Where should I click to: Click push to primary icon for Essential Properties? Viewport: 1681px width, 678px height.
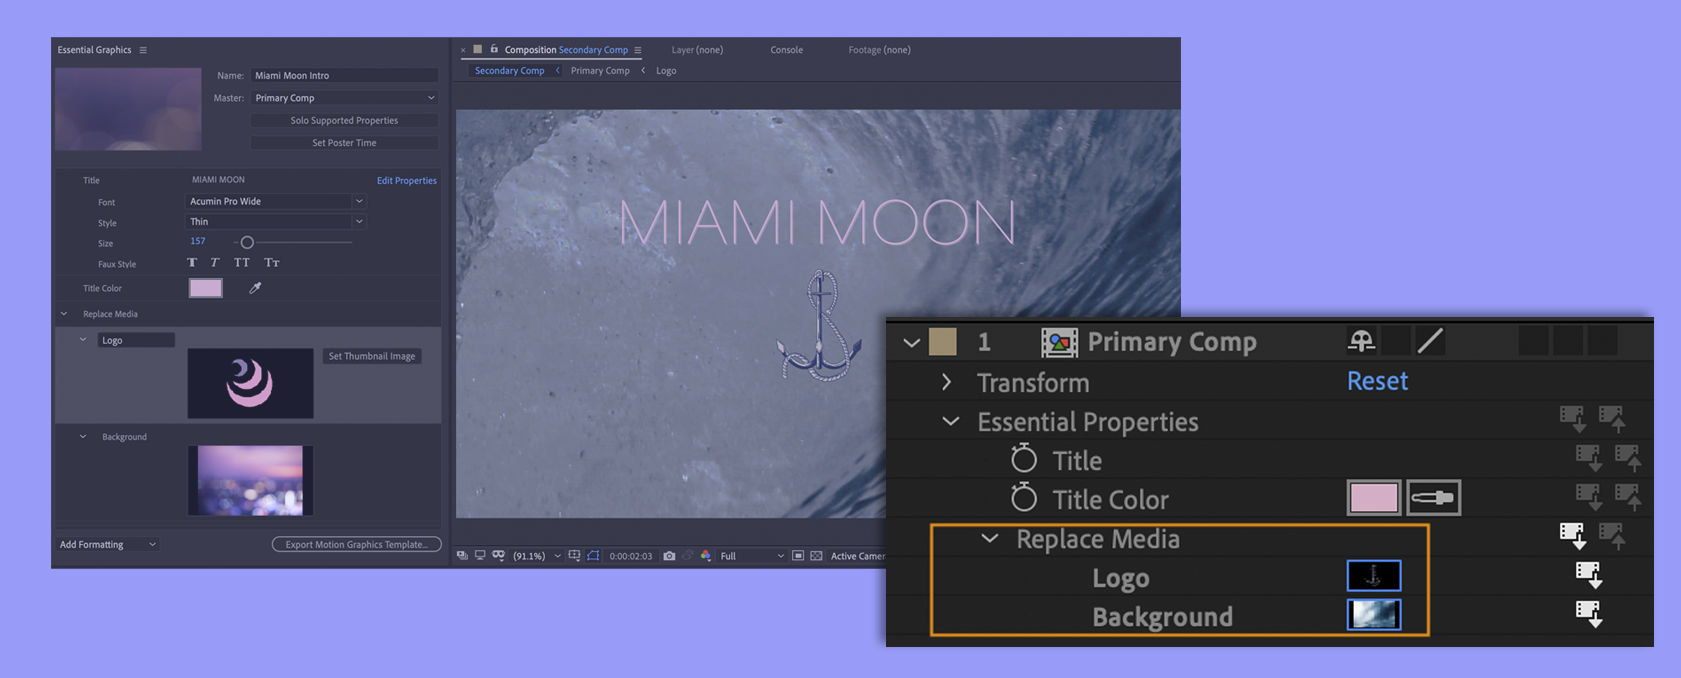1611,420
